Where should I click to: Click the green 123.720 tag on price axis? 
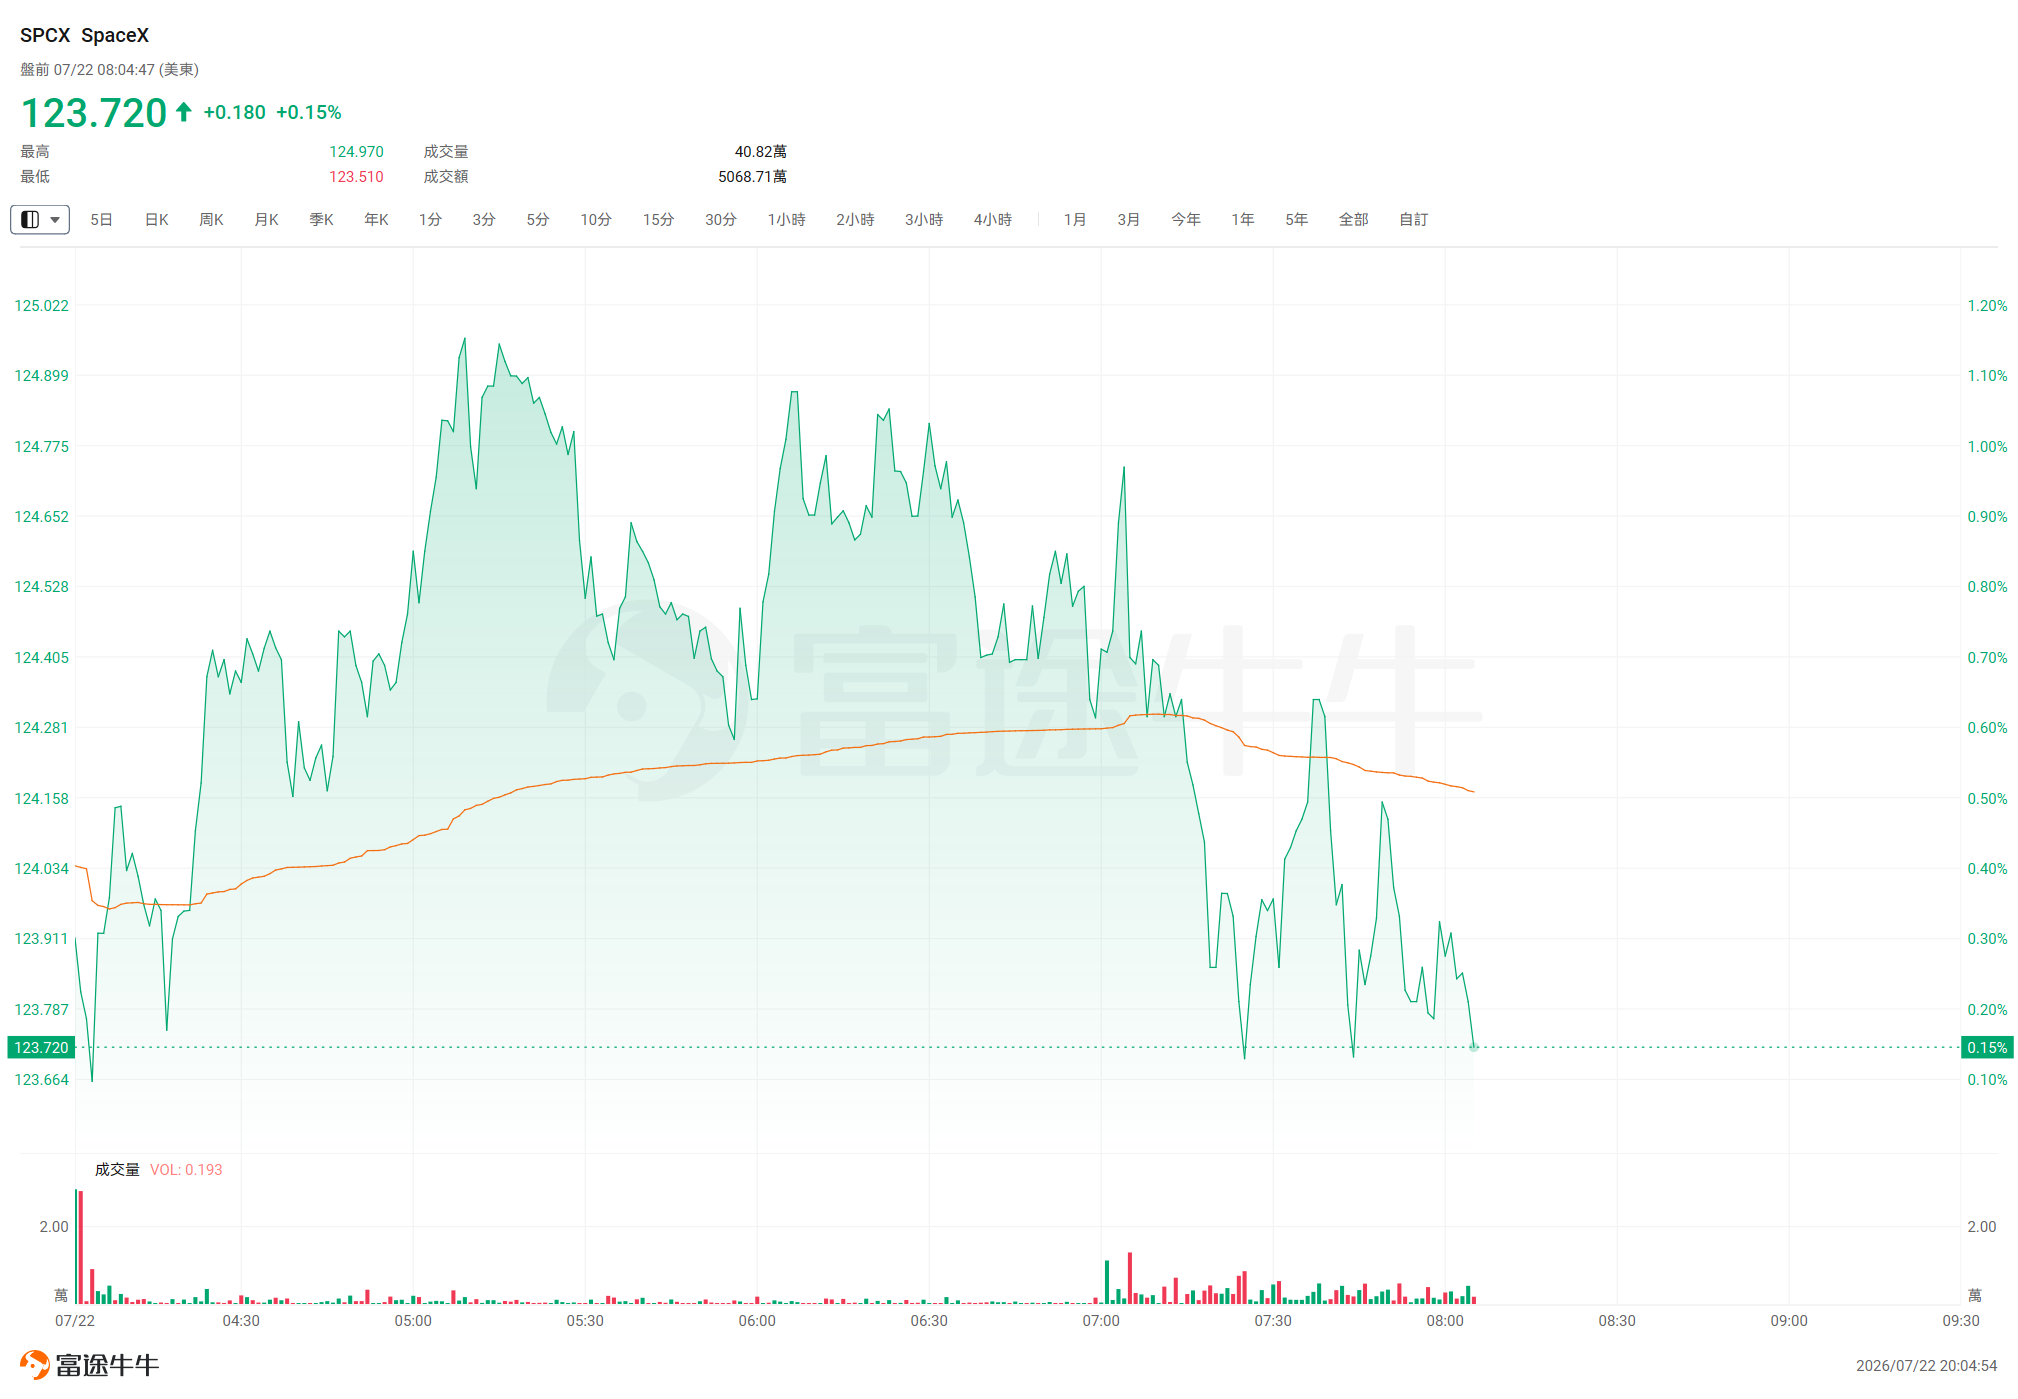click(41, 1048)
